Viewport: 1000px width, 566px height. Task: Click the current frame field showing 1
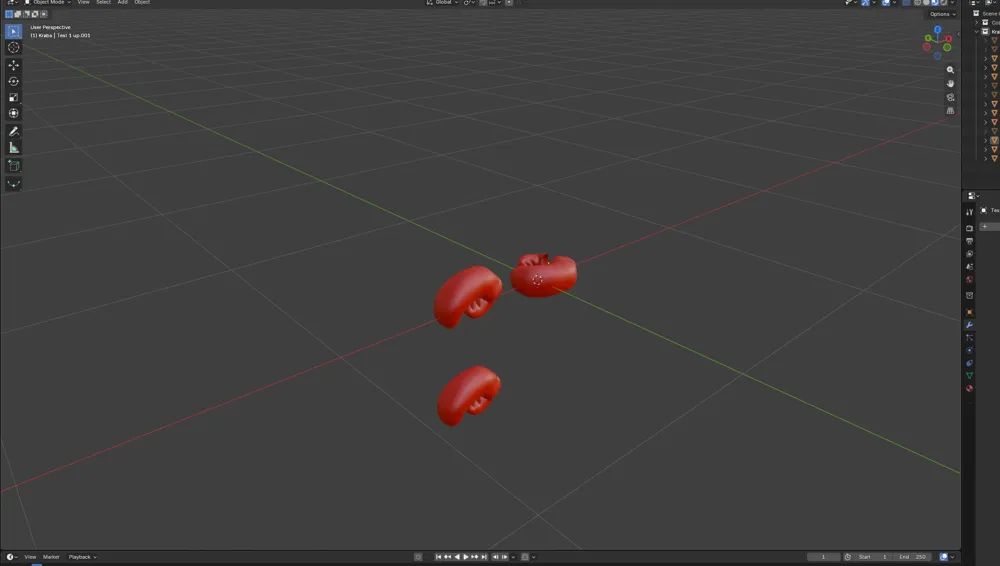[x=823, y=557]
